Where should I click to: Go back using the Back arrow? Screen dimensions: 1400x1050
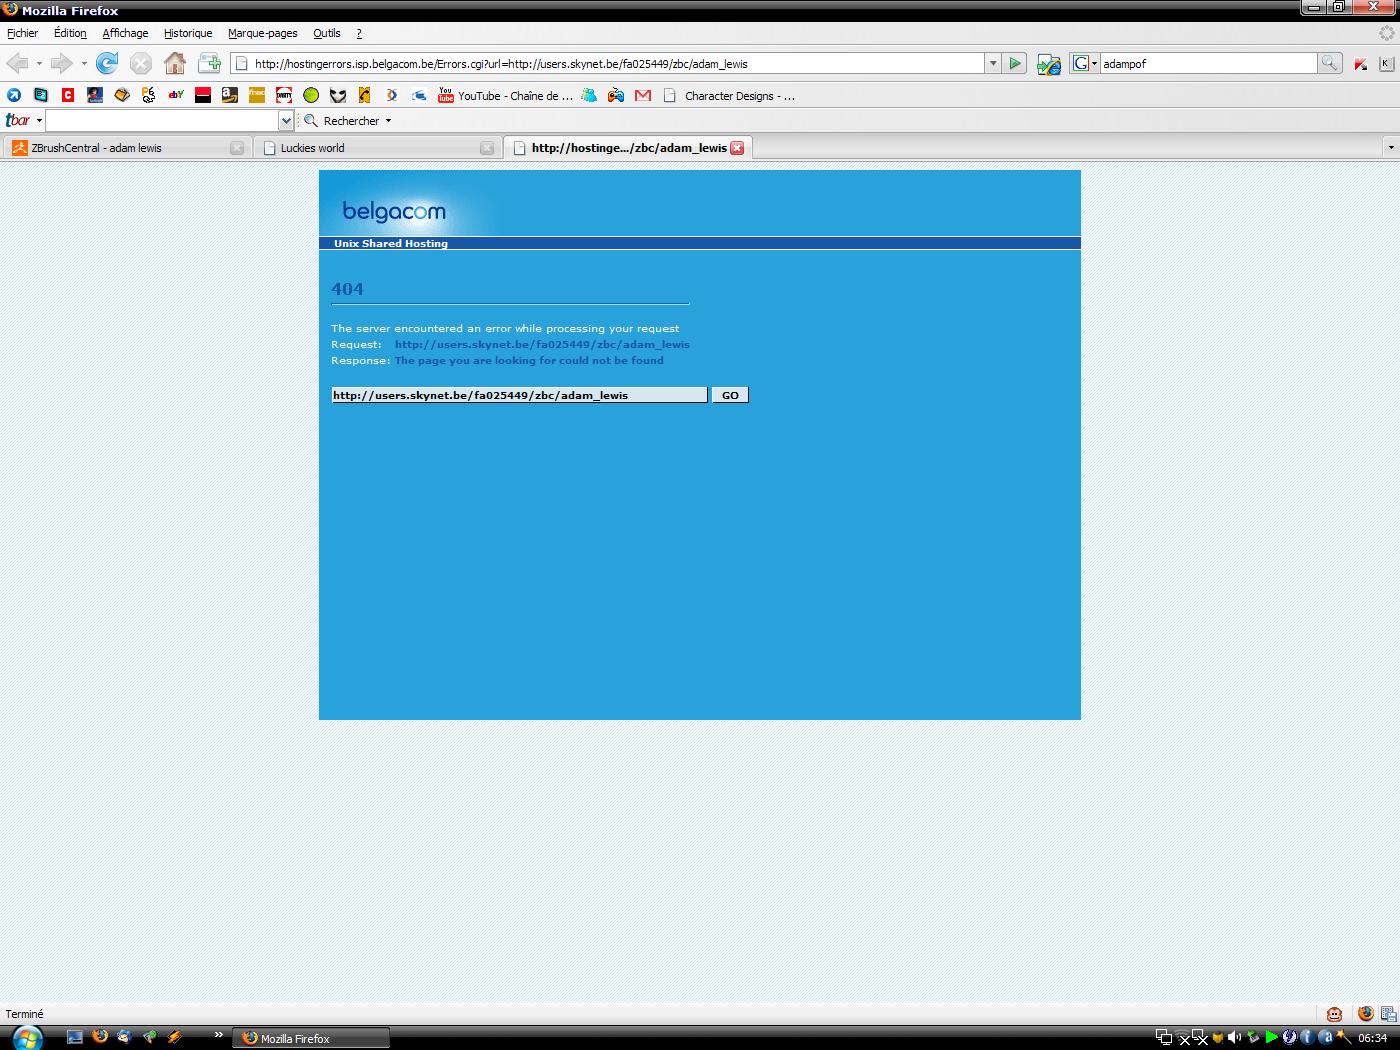(17, 64)
